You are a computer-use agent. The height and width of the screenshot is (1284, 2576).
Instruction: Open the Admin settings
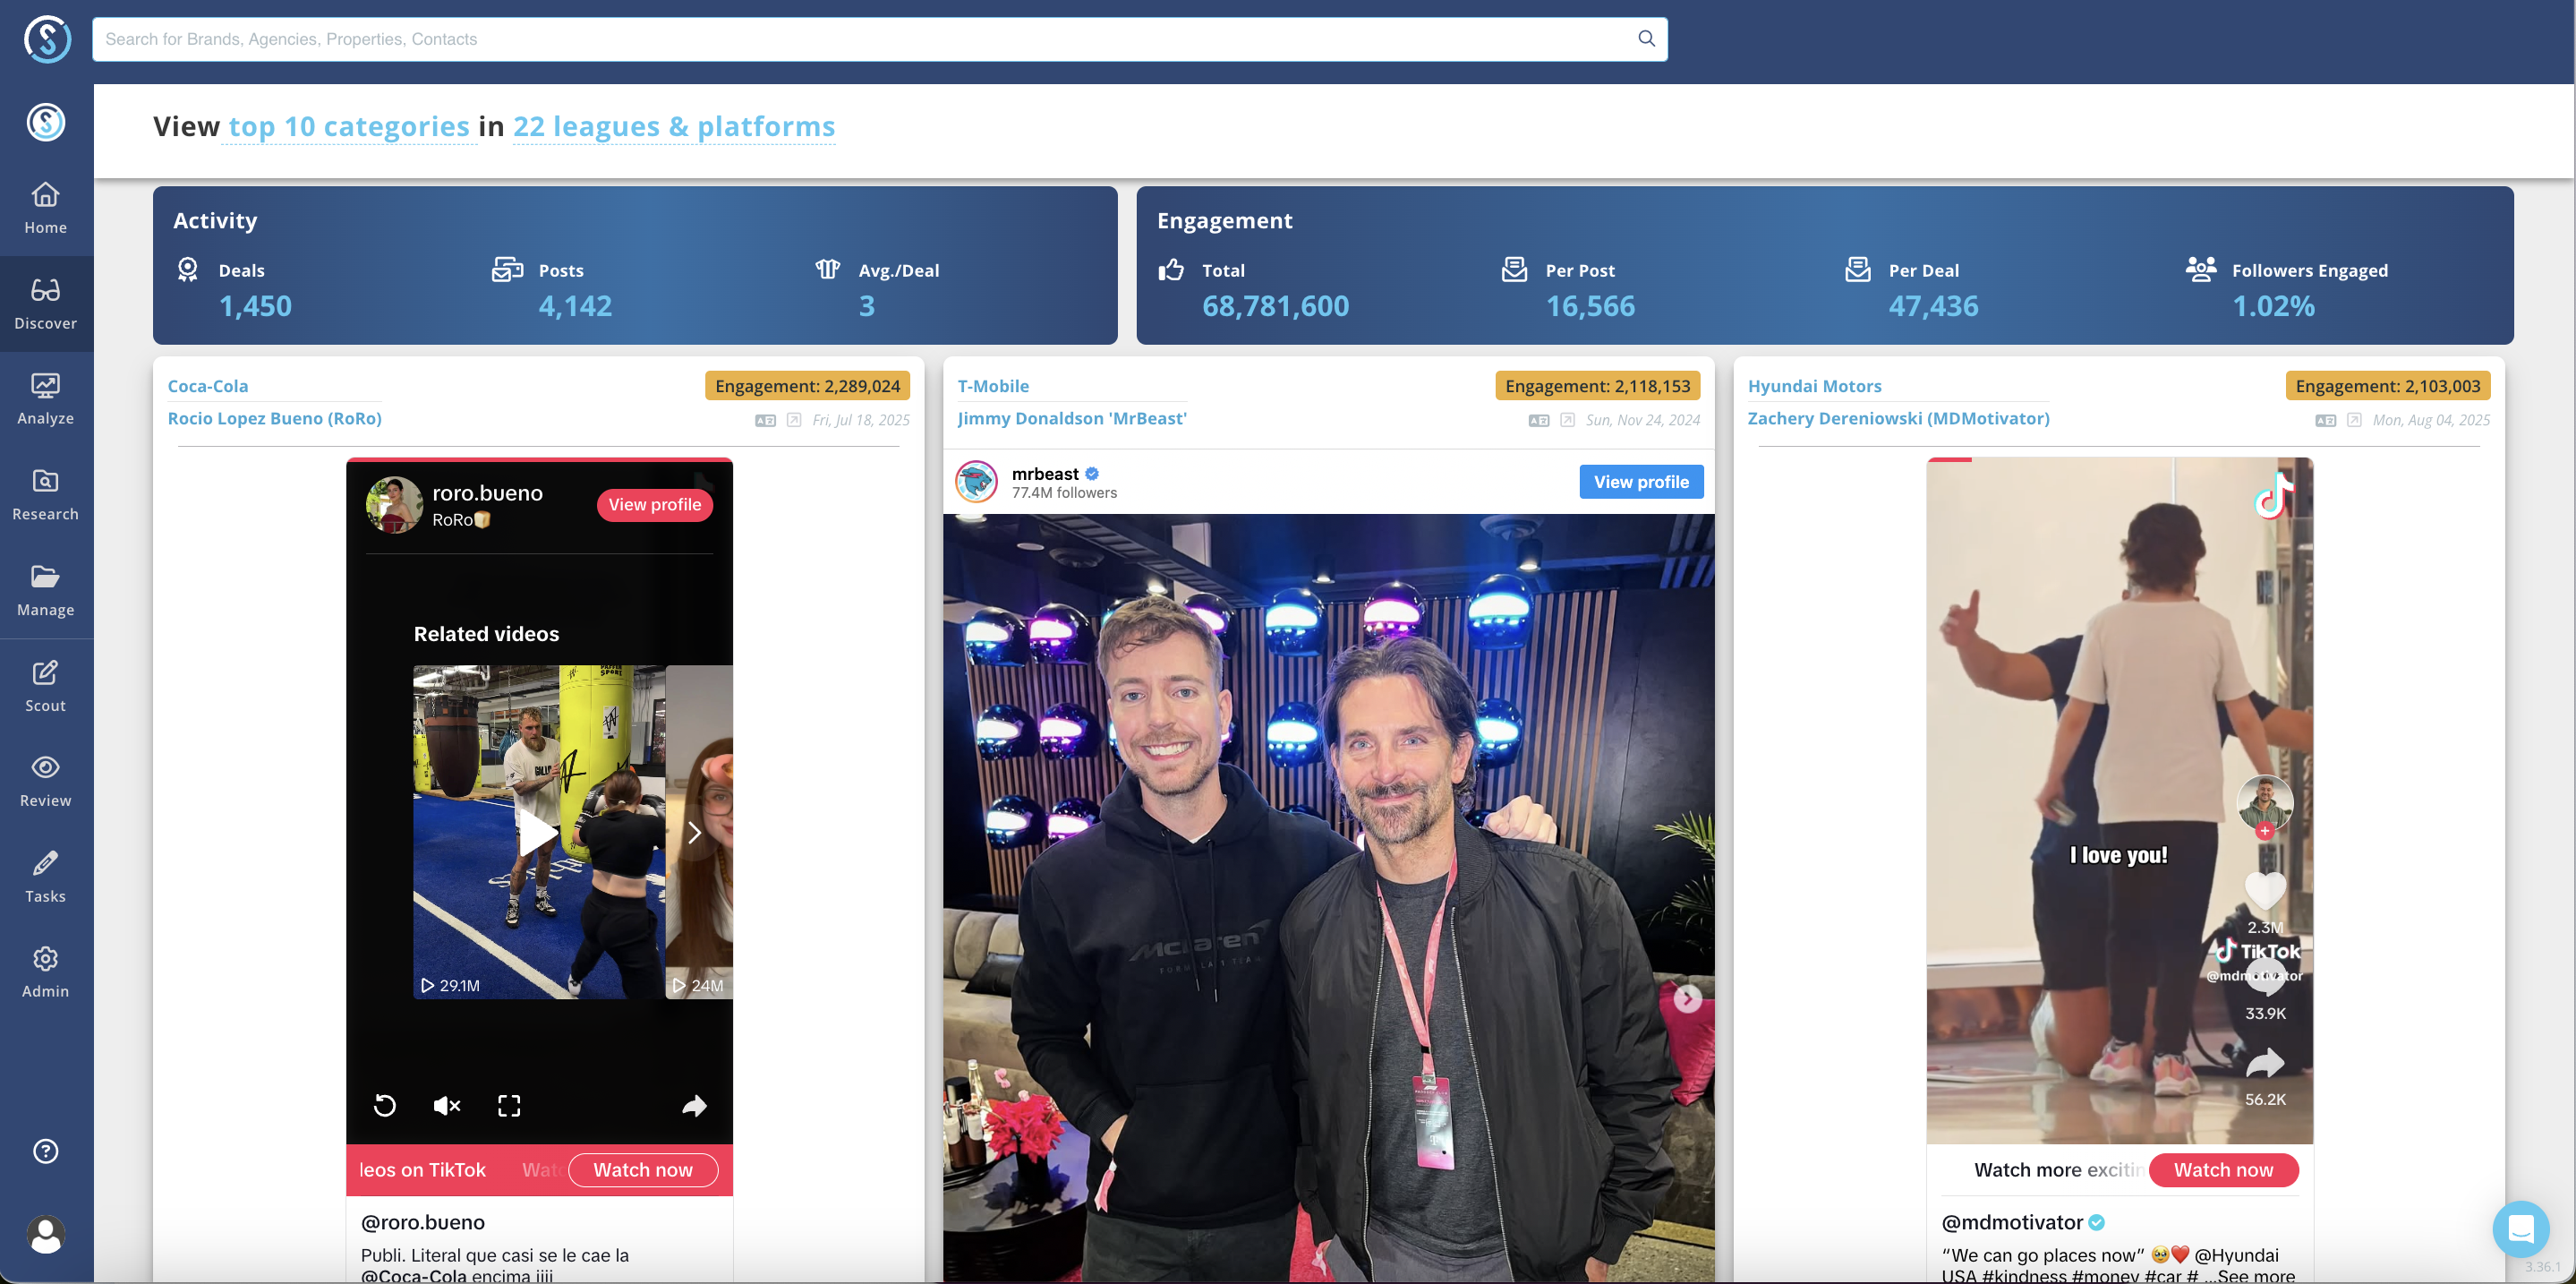[x=46, y=972]
